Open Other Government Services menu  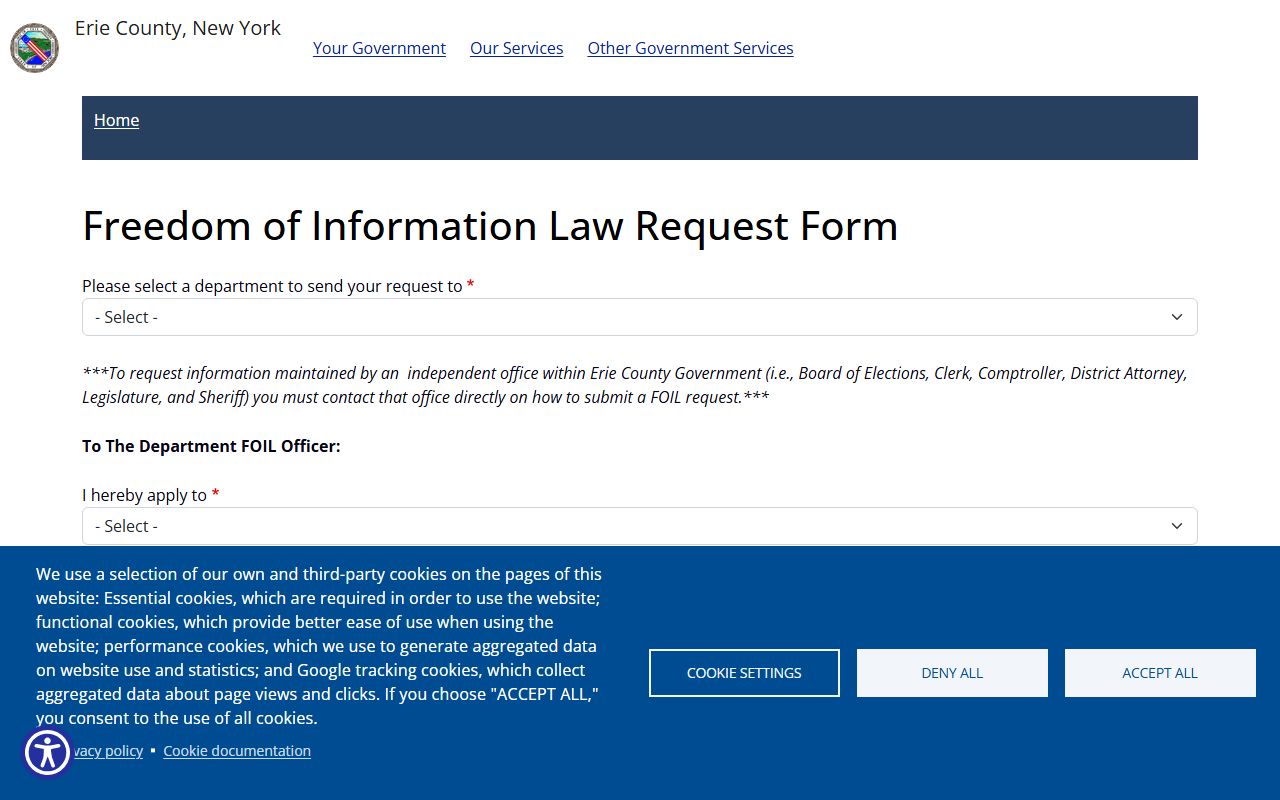coord(690,48)
